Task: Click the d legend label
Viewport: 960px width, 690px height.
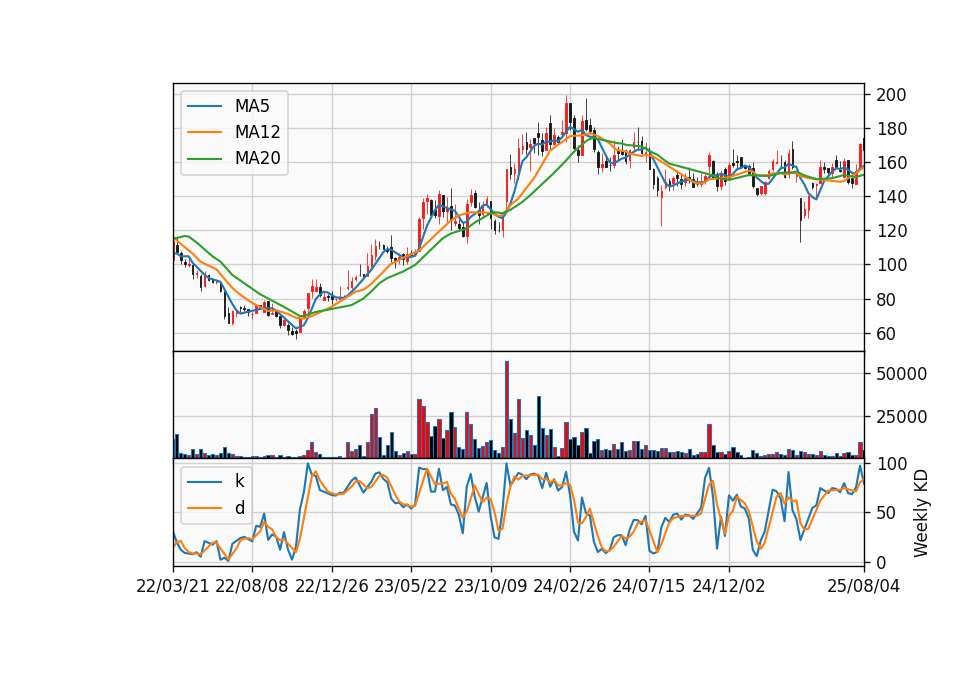Action: click(x=239, y=508)
